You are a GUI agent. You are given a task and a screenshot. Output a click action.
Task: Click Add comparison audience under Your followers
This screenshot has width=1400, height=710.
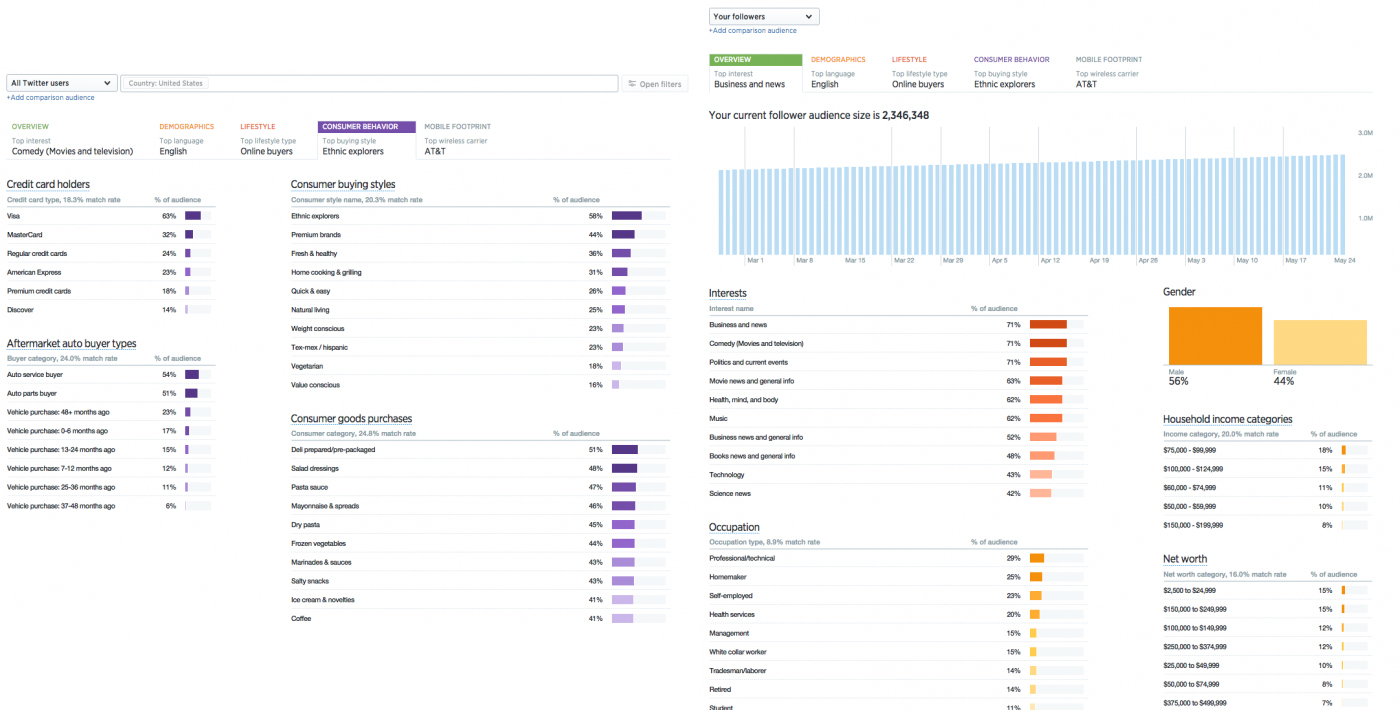tap(753, 31)
